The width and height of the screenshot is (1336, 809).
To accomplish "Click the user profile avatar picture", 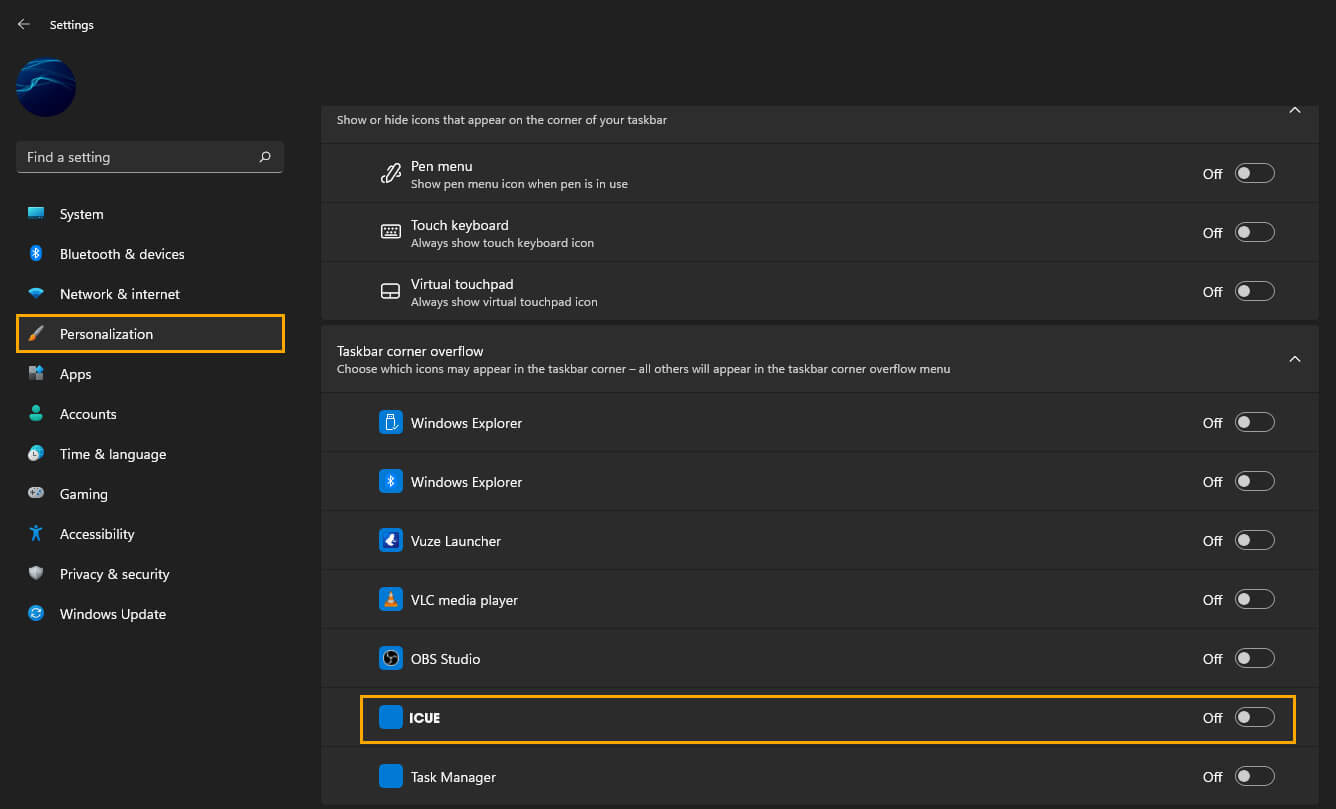I will 46,87.
